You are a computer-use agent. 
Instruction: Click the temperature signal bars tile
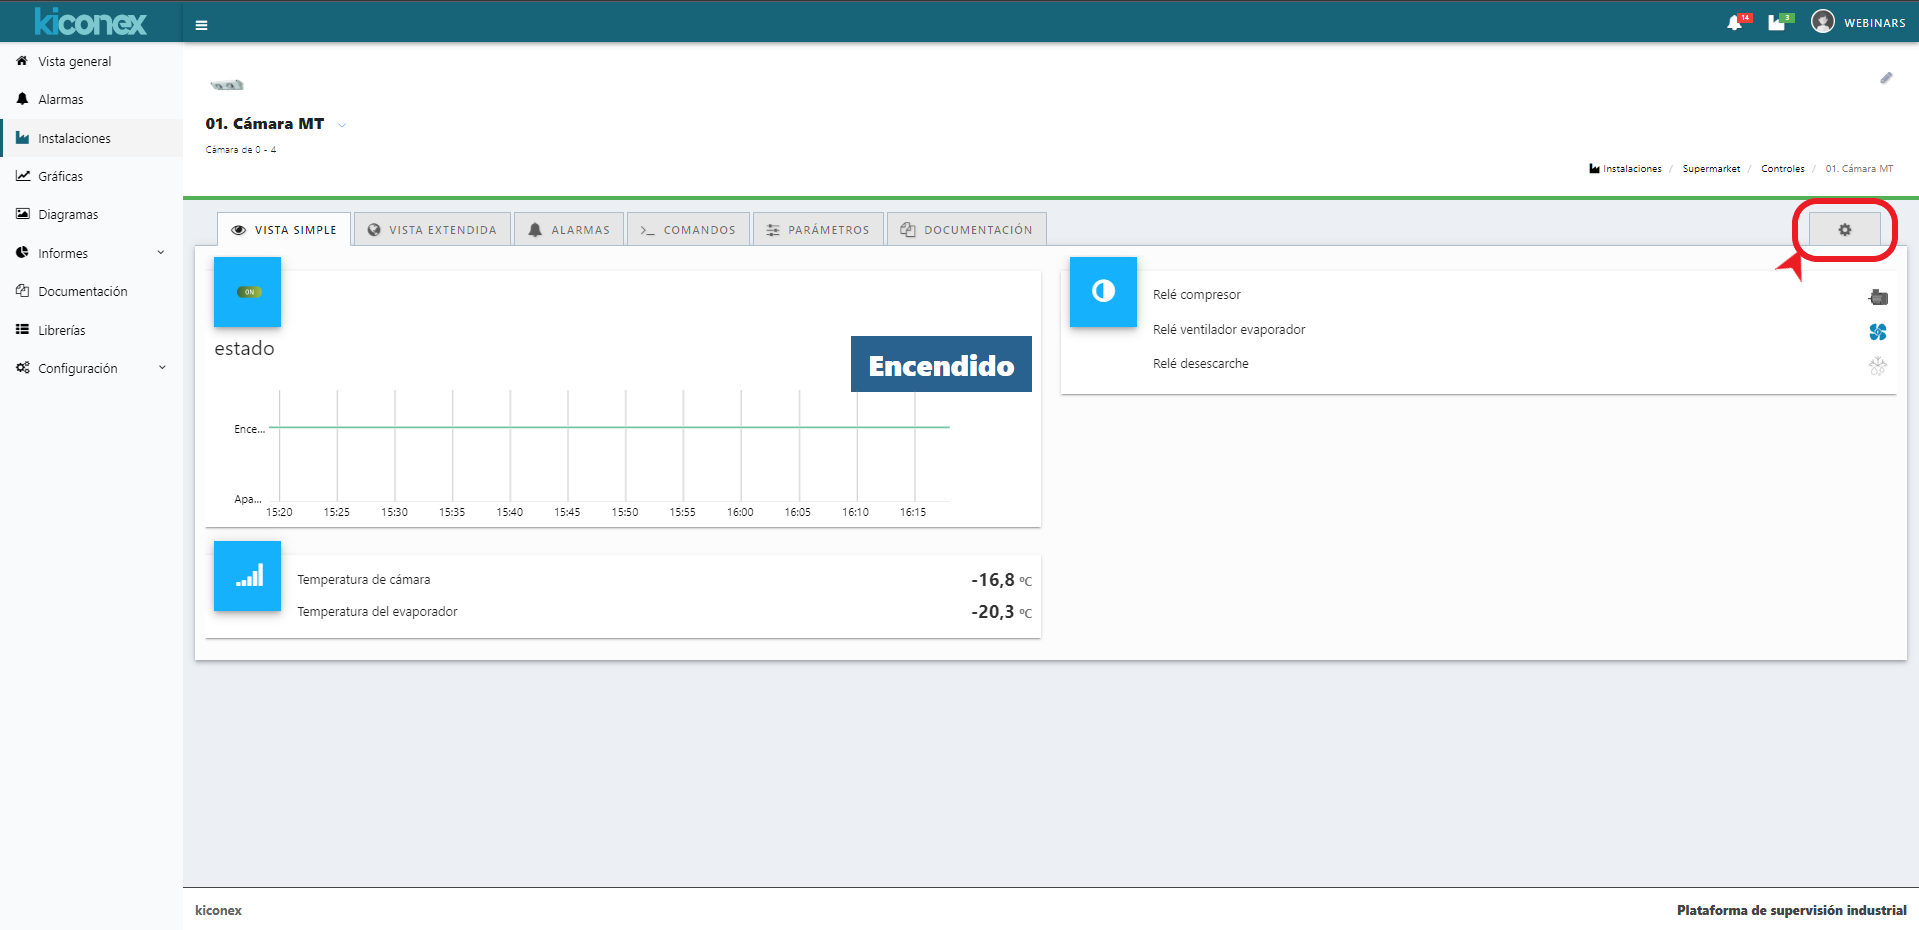point(248,576)
